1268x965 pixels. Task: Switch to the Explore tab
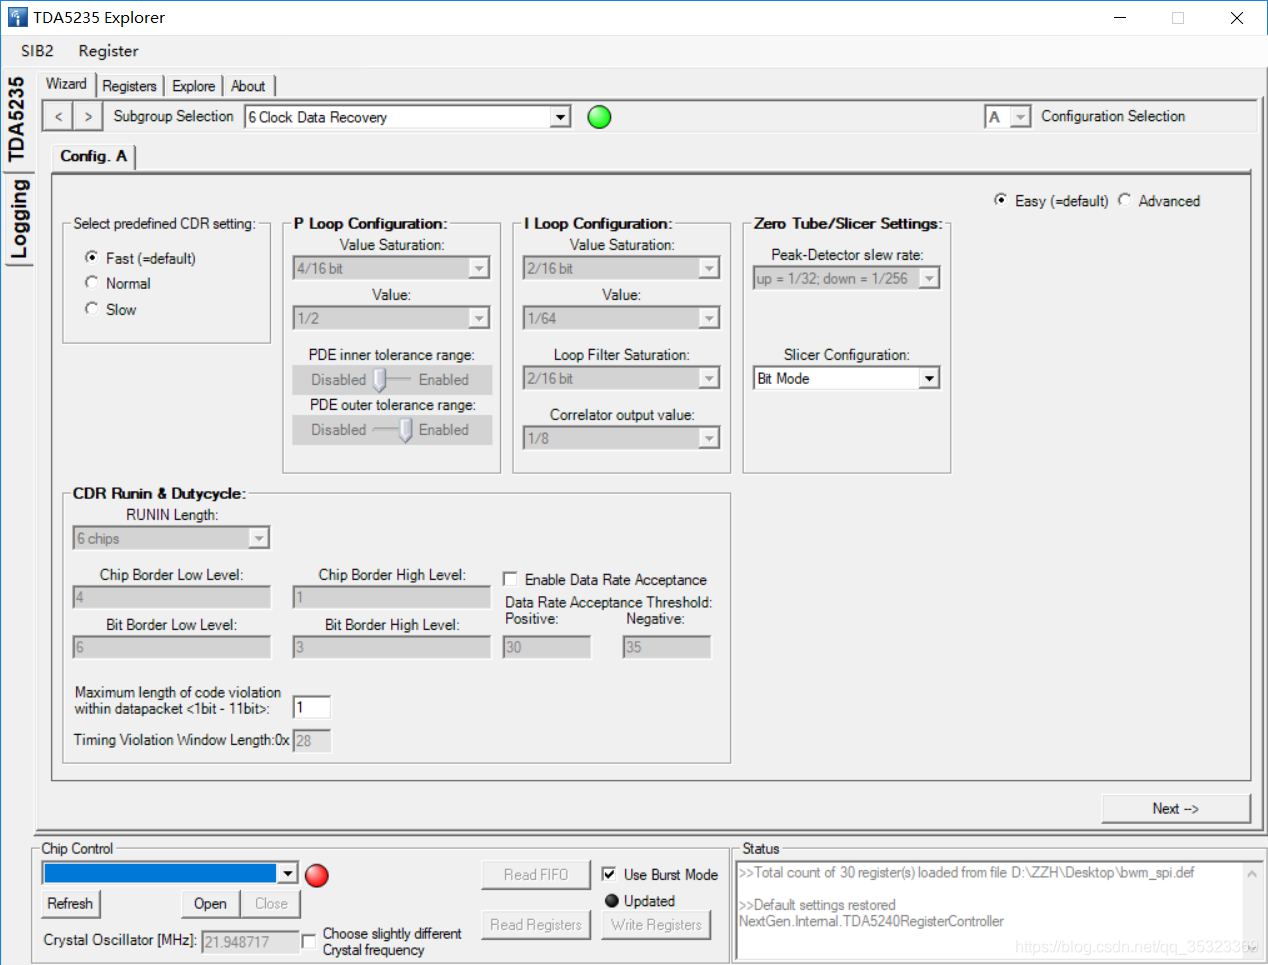(x=193, y=86)
